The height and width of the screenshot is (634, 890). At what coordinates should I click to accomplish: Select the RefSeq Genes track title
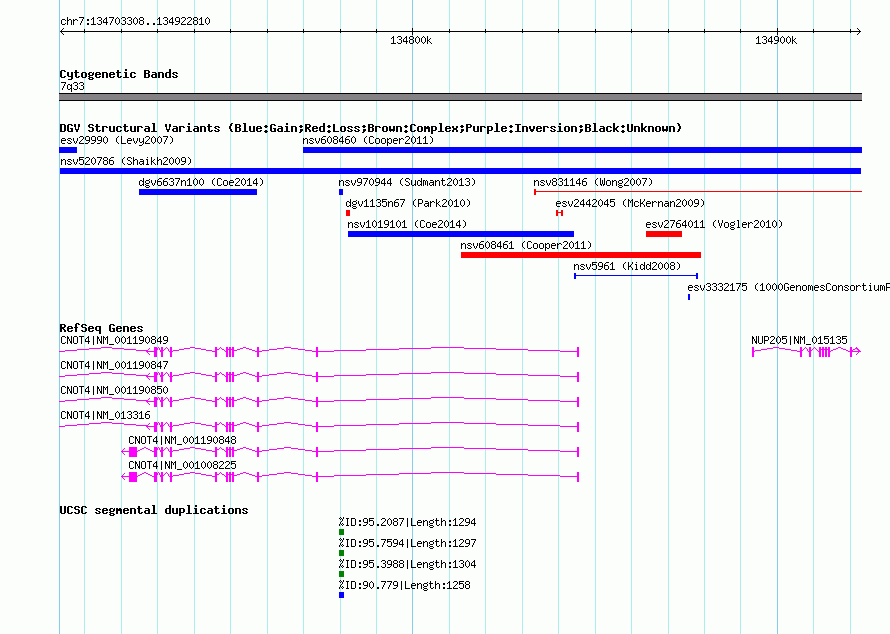pyautogui.click(x=101, y=328)
